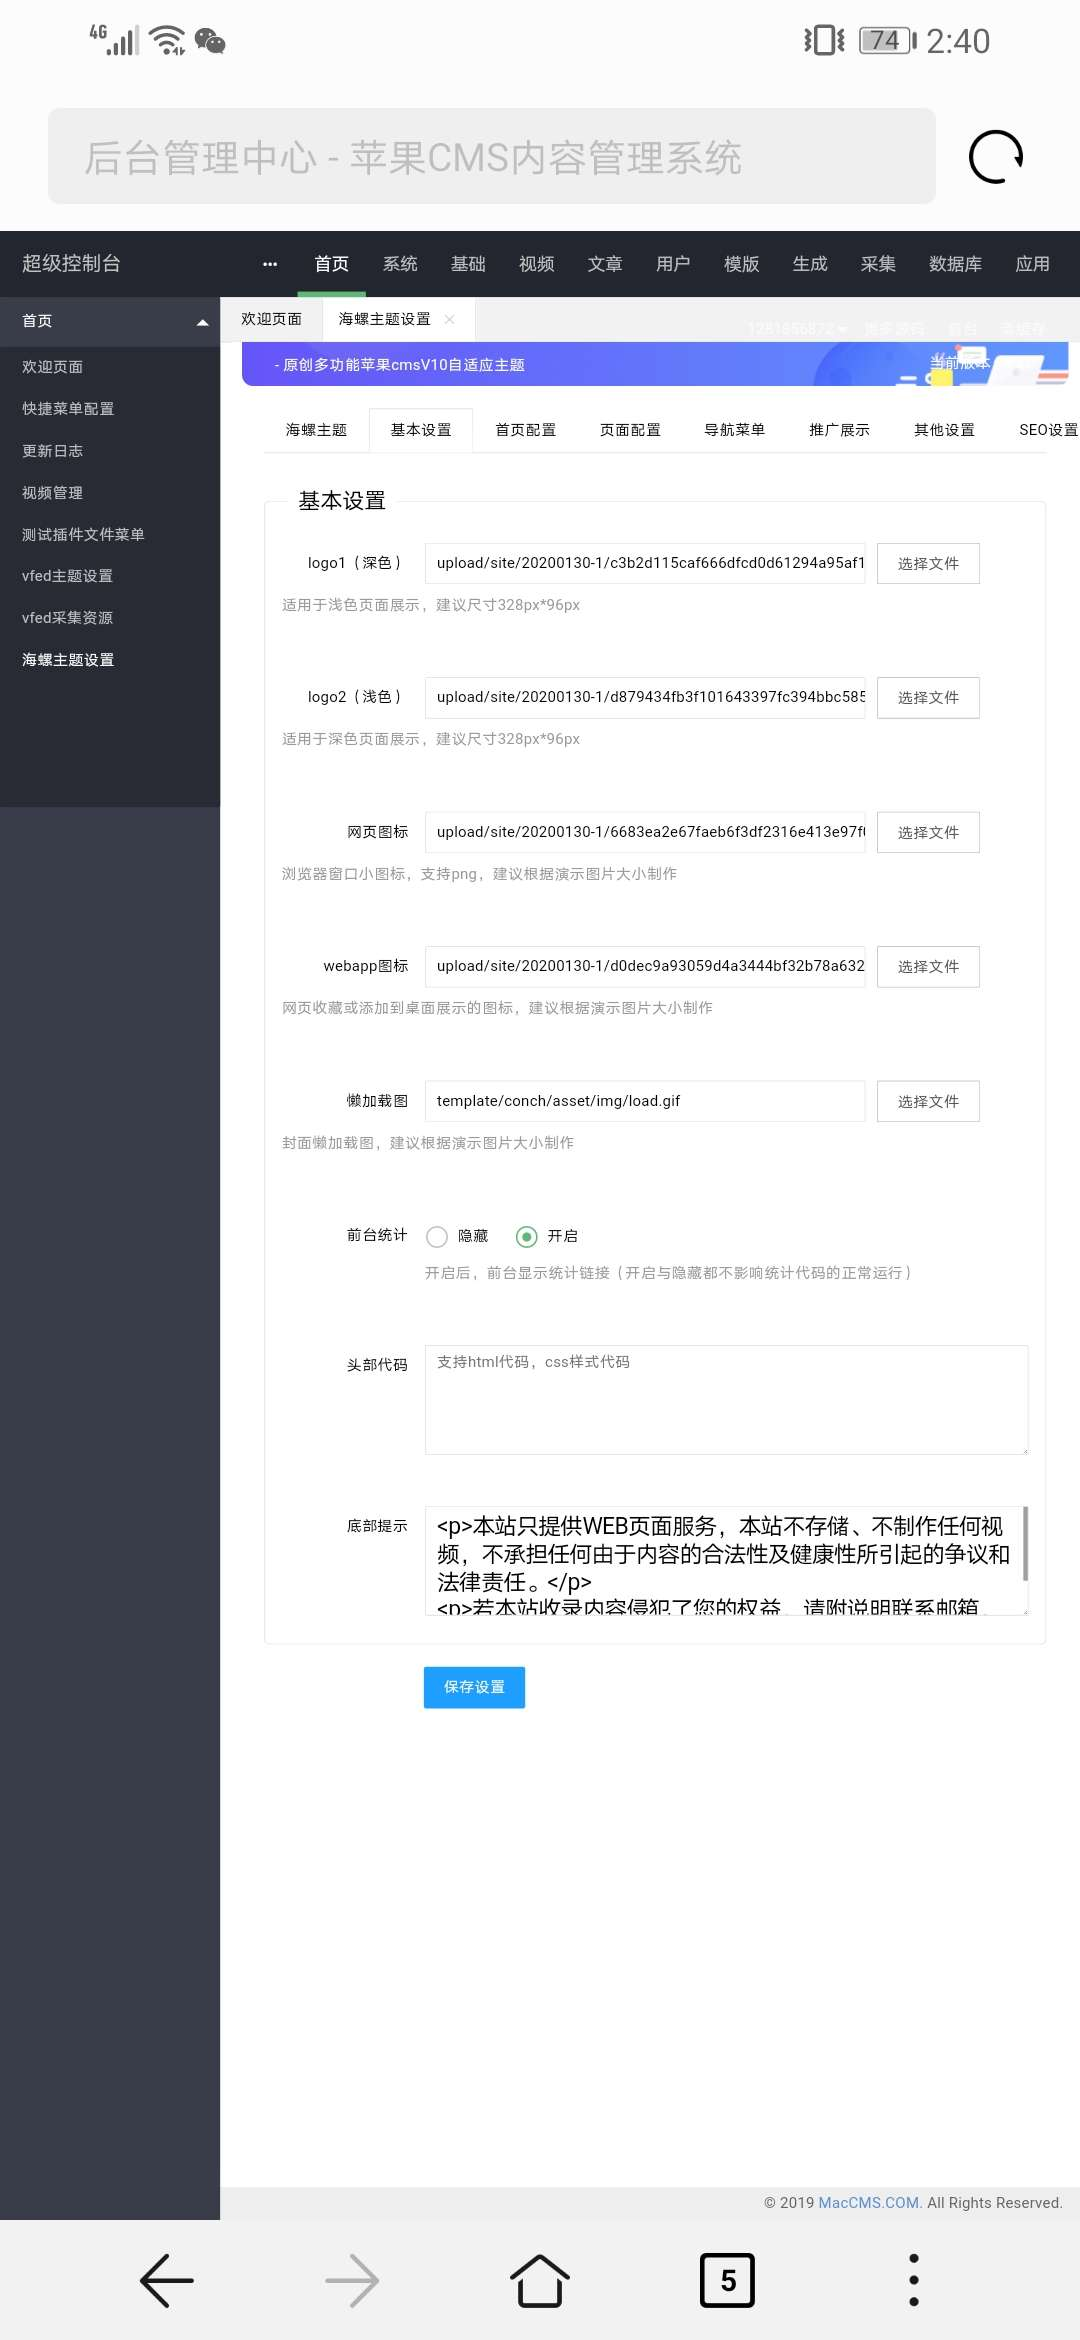Click 保存设置 button
The height and width of the screenshot is (2340, 1080).
pos(474,1687)
